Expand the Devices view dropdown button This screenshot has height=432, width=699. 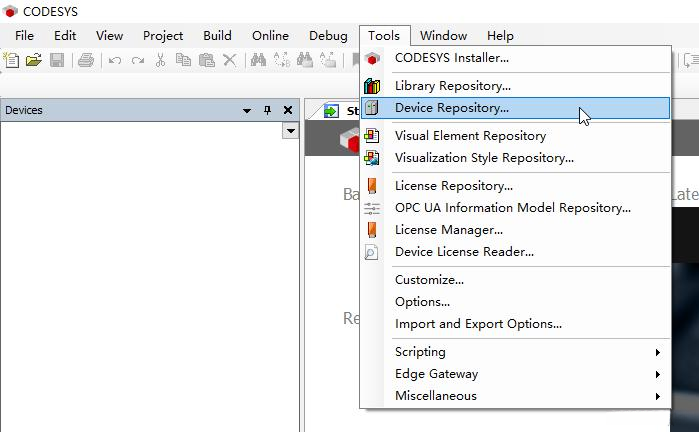[x=291, y=131]
